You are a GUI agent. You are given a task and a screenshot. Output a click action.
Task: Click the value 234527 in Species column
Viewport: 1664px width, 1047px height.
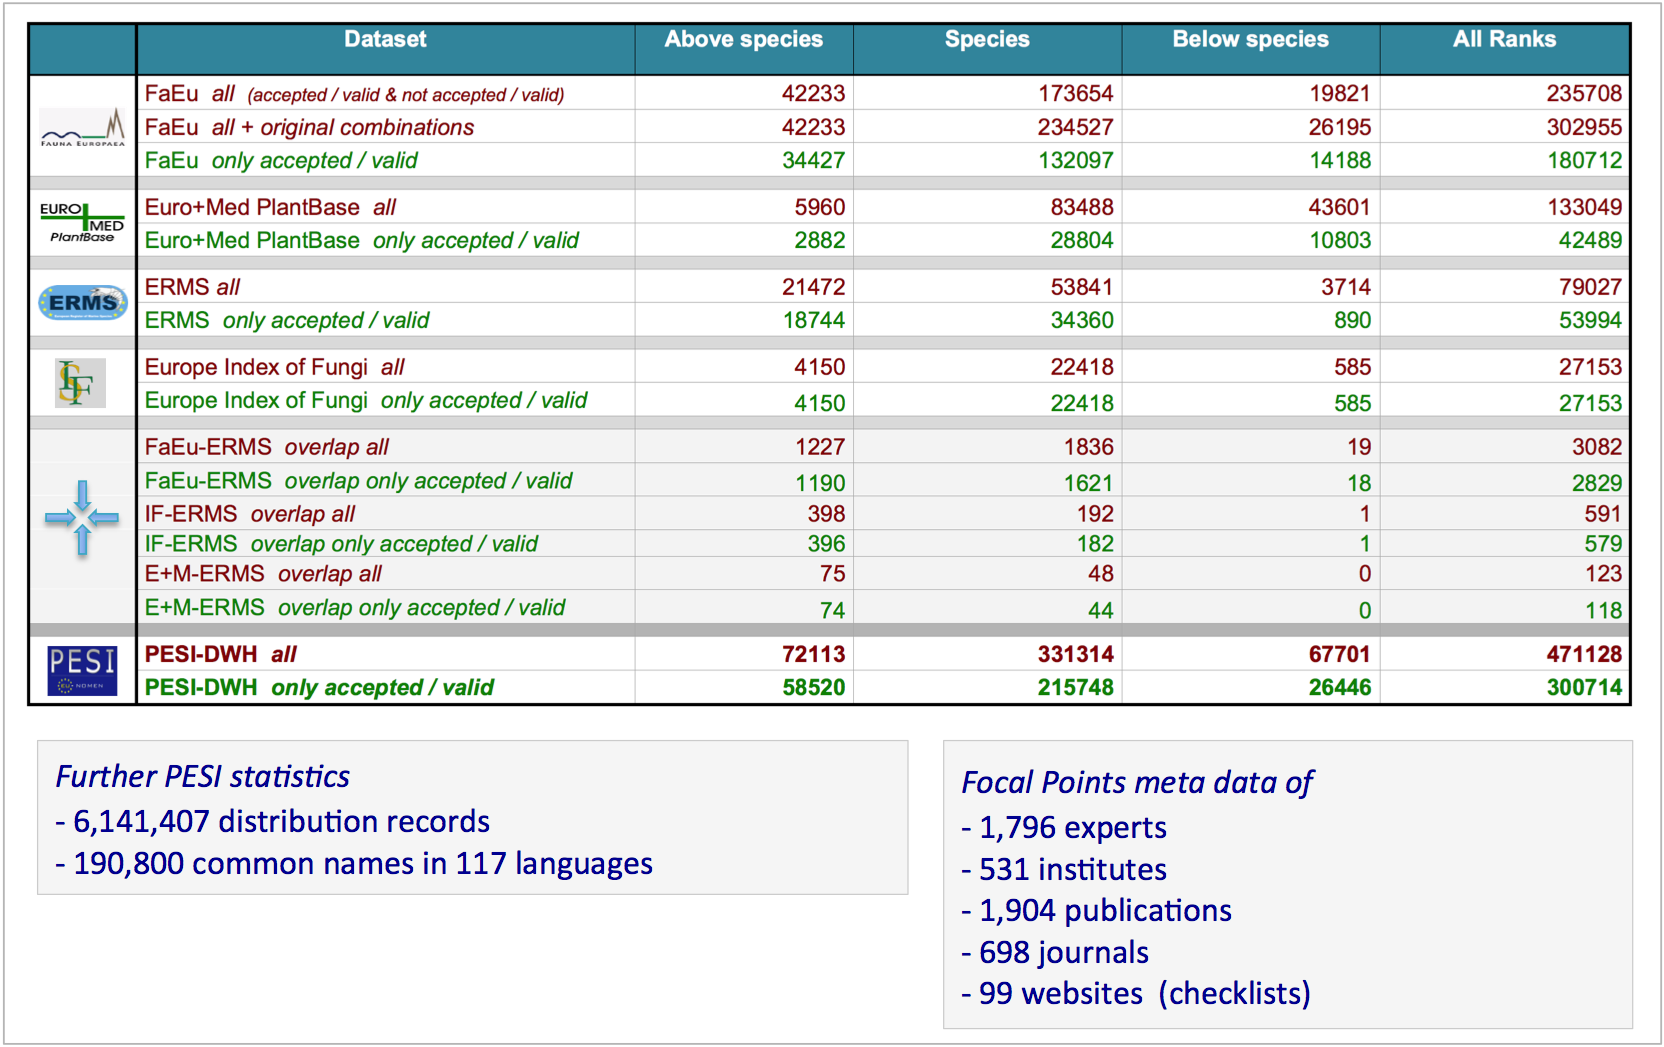1076,127
